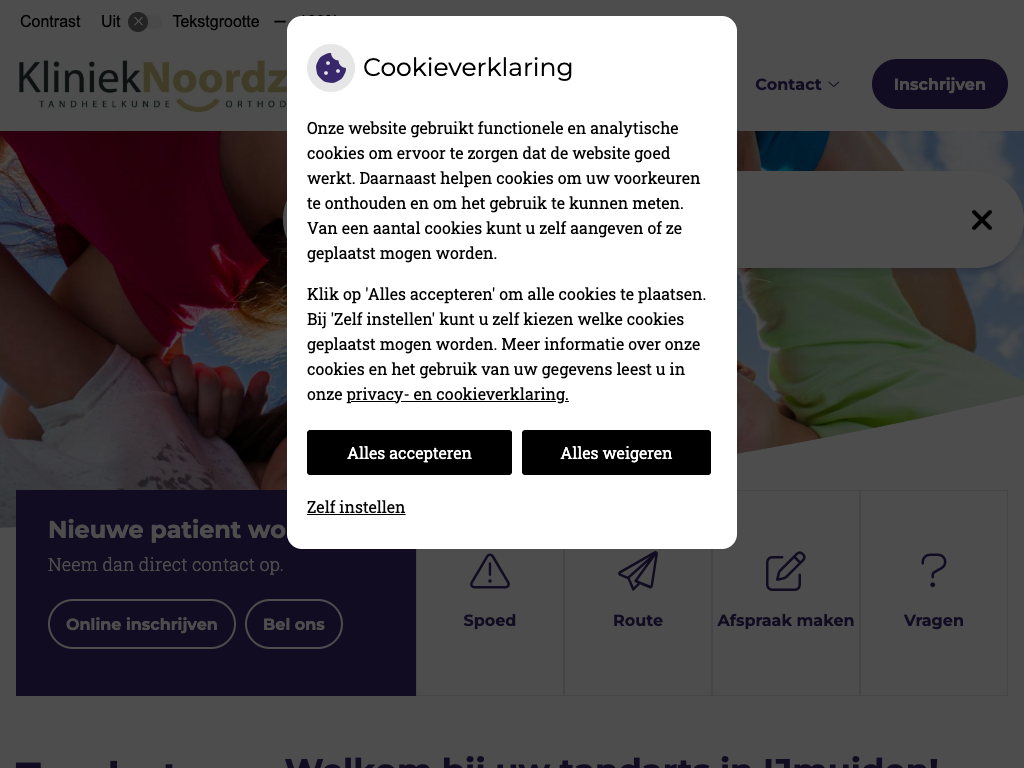
Task: Click the Bel ons button
Action: click(294, 624)
